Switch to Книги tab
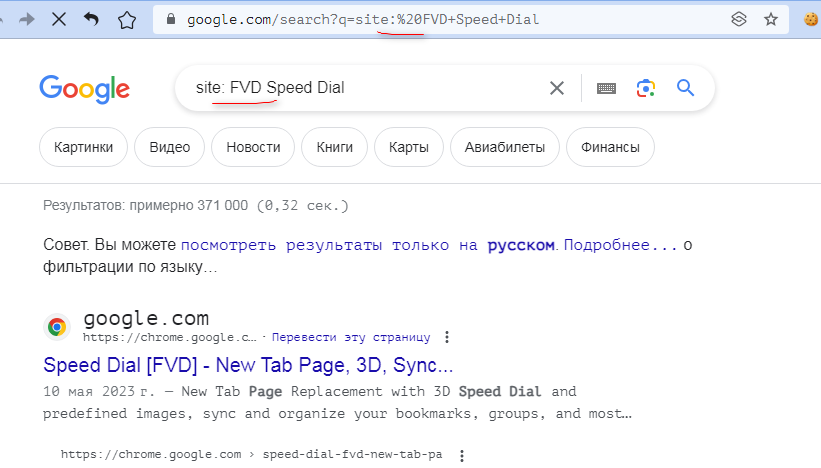The width and height of the screenshot is (821, 468). 335,147
